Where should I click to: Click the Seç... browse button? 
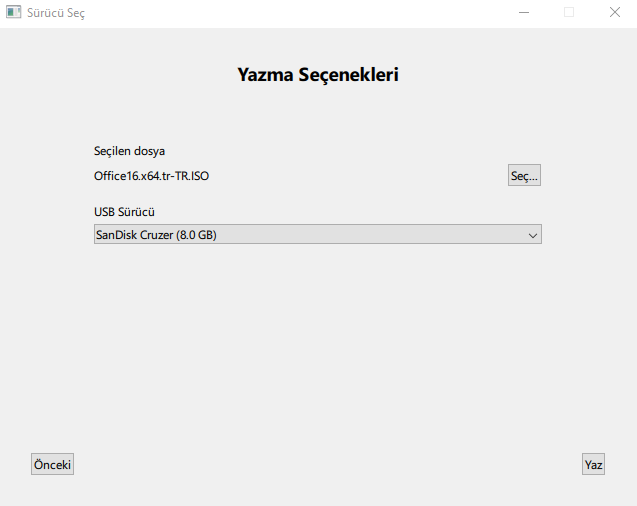point(524,176)
